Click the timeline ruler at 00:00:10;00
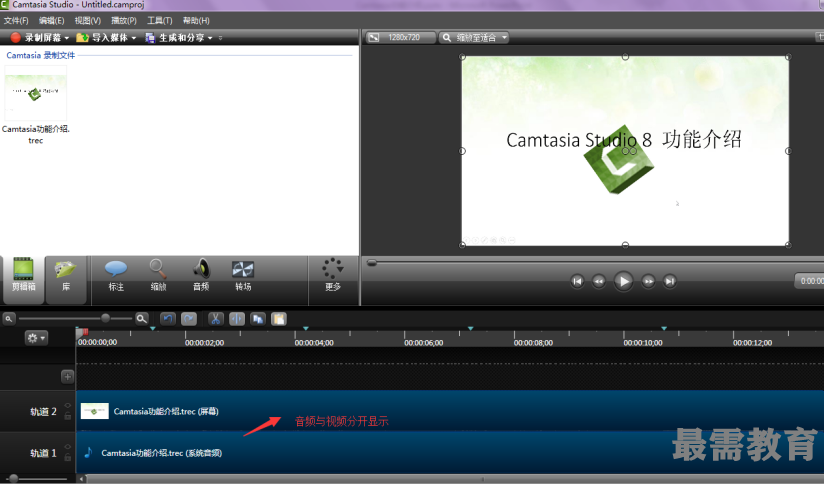This screenshot has height=484, width=824. pos(643,343)
